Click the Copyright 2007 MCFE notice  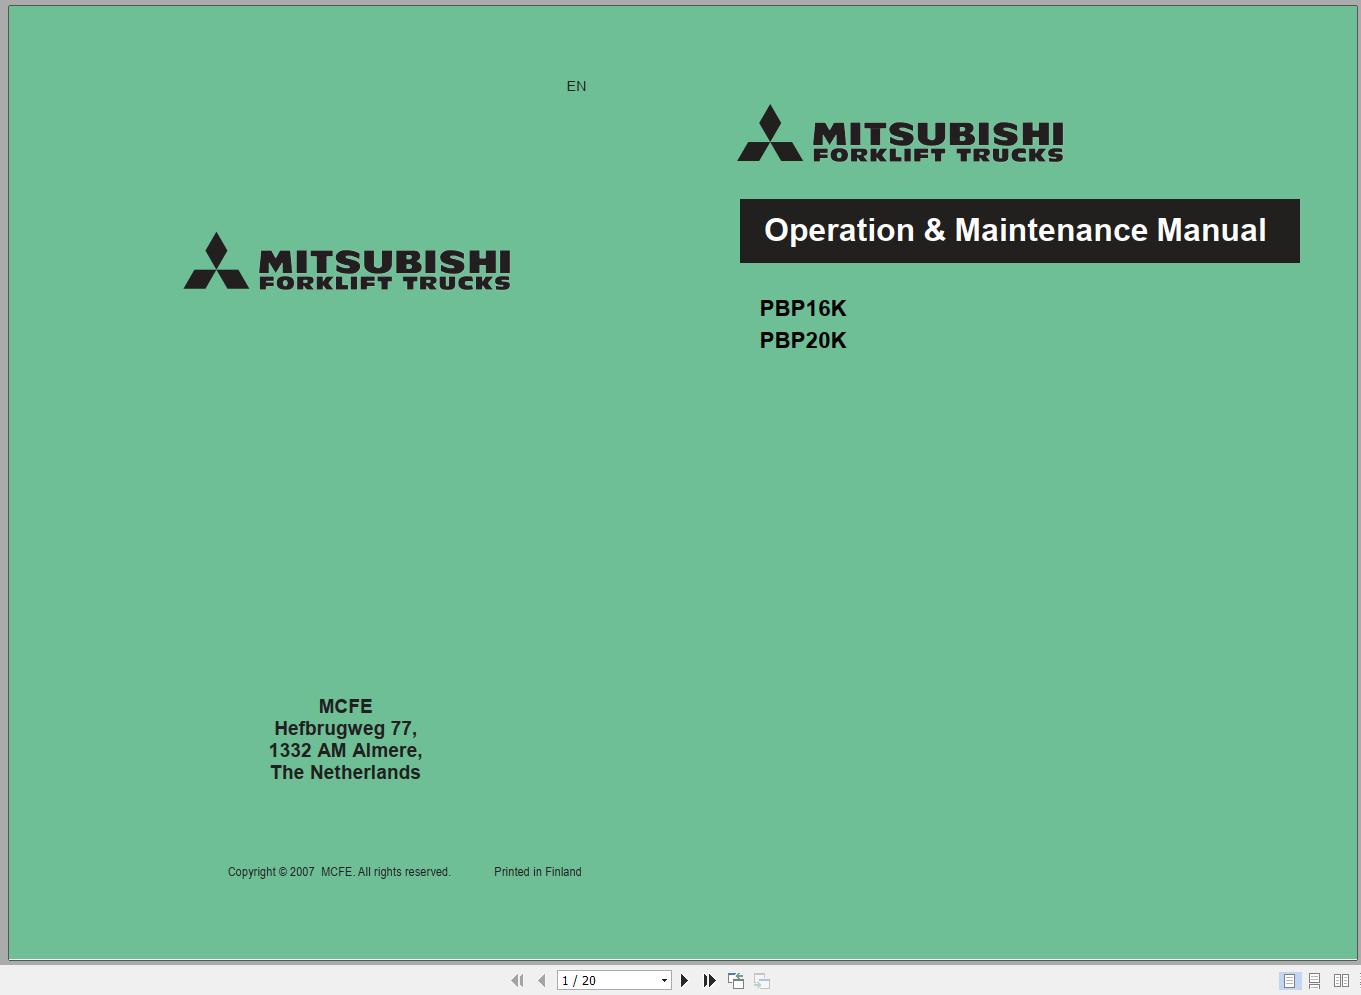coord(339,872)
